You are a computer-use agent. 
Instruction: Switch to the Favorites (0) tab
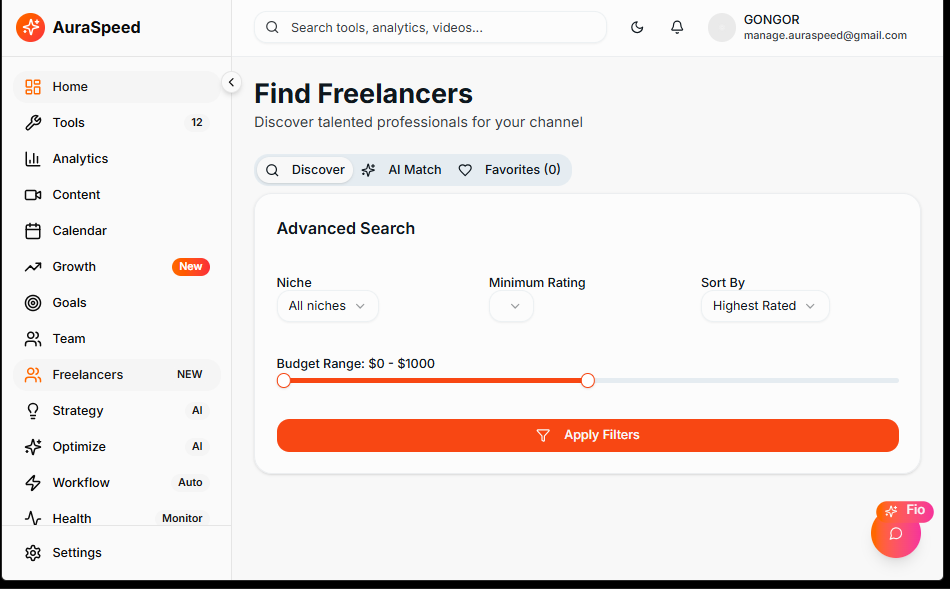509,170
